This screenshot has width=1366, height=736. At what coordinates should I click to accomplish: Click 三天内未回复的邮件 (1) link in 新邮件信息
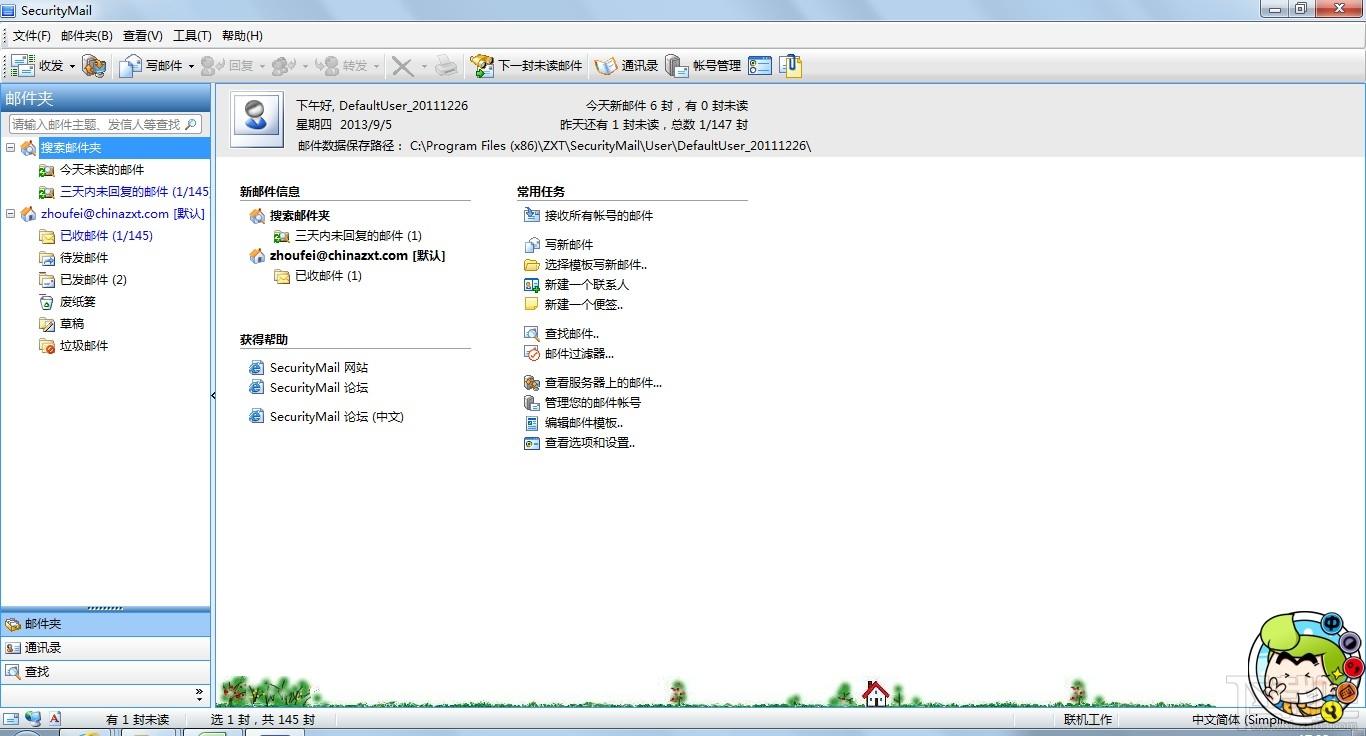pos(358,236)
